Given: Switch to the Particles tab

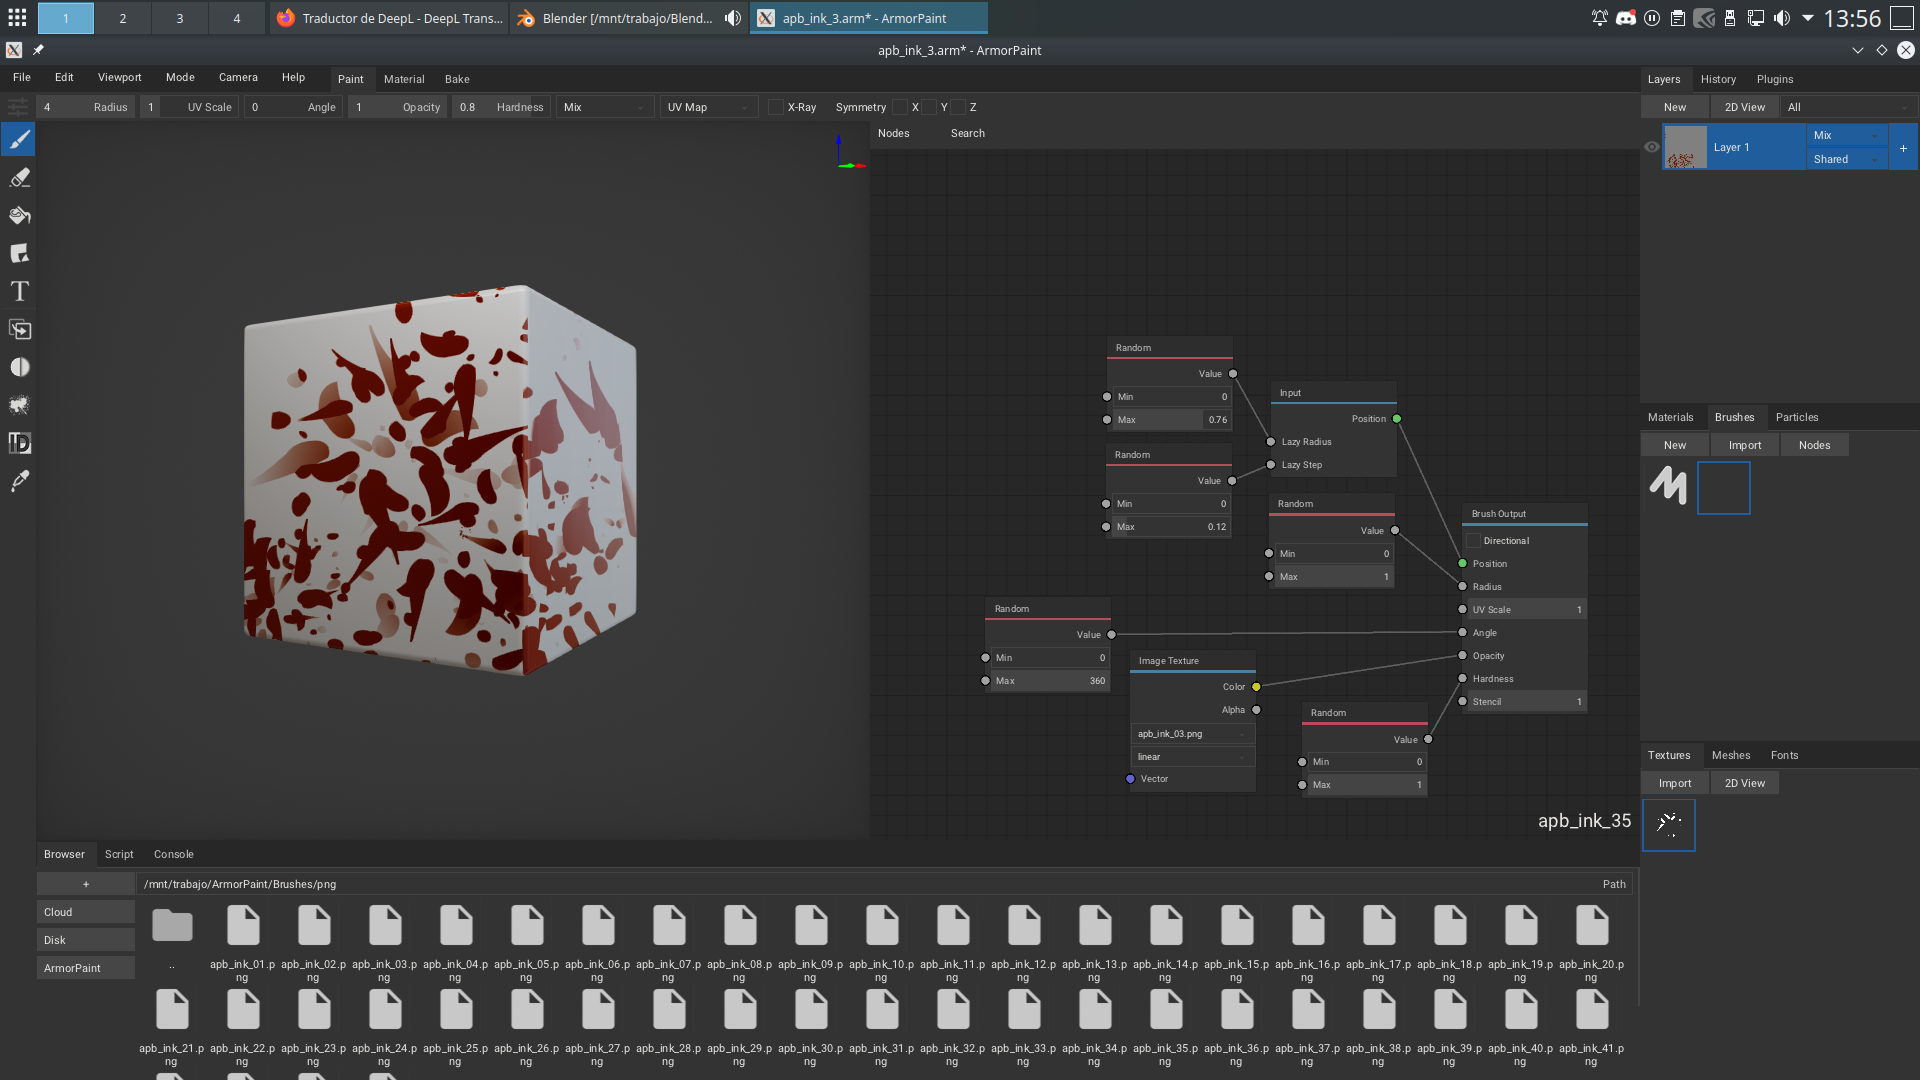Looking at the screenshot, I should click(x=1797, y=417).
